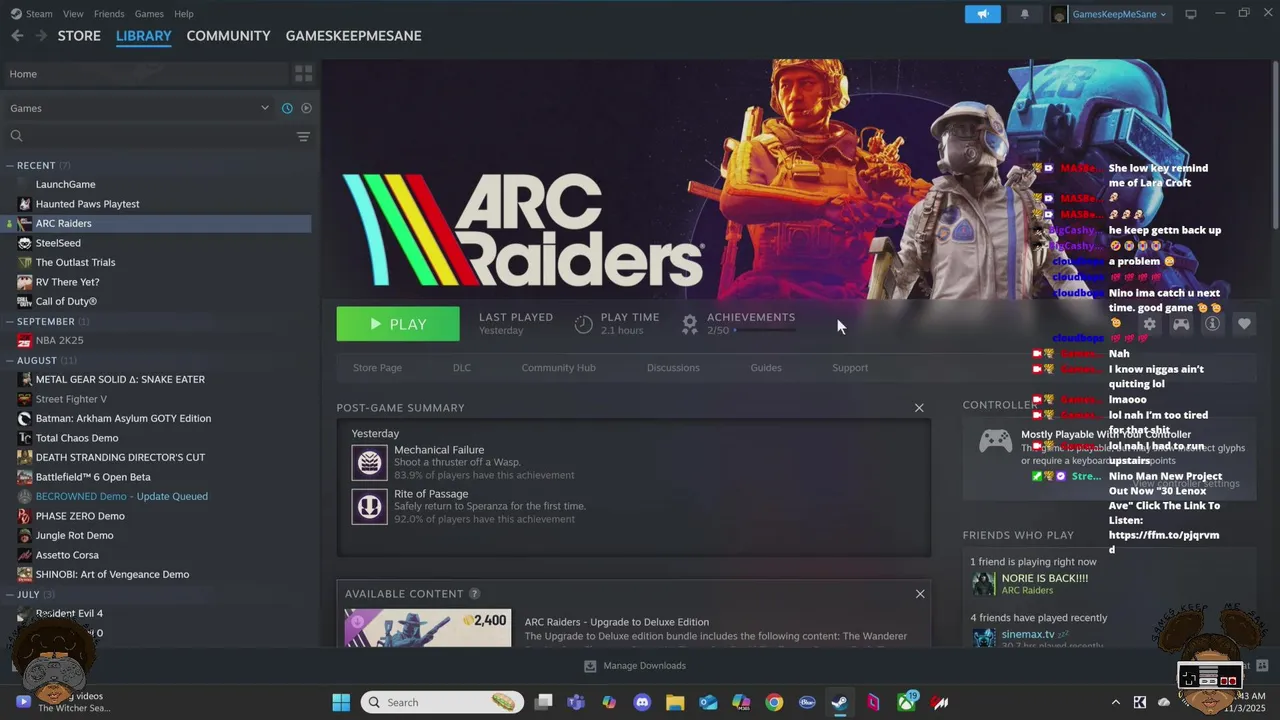Screen dimensions: 1280x720
Task: Click the achievements progress bar
Action: coord(765,330)
